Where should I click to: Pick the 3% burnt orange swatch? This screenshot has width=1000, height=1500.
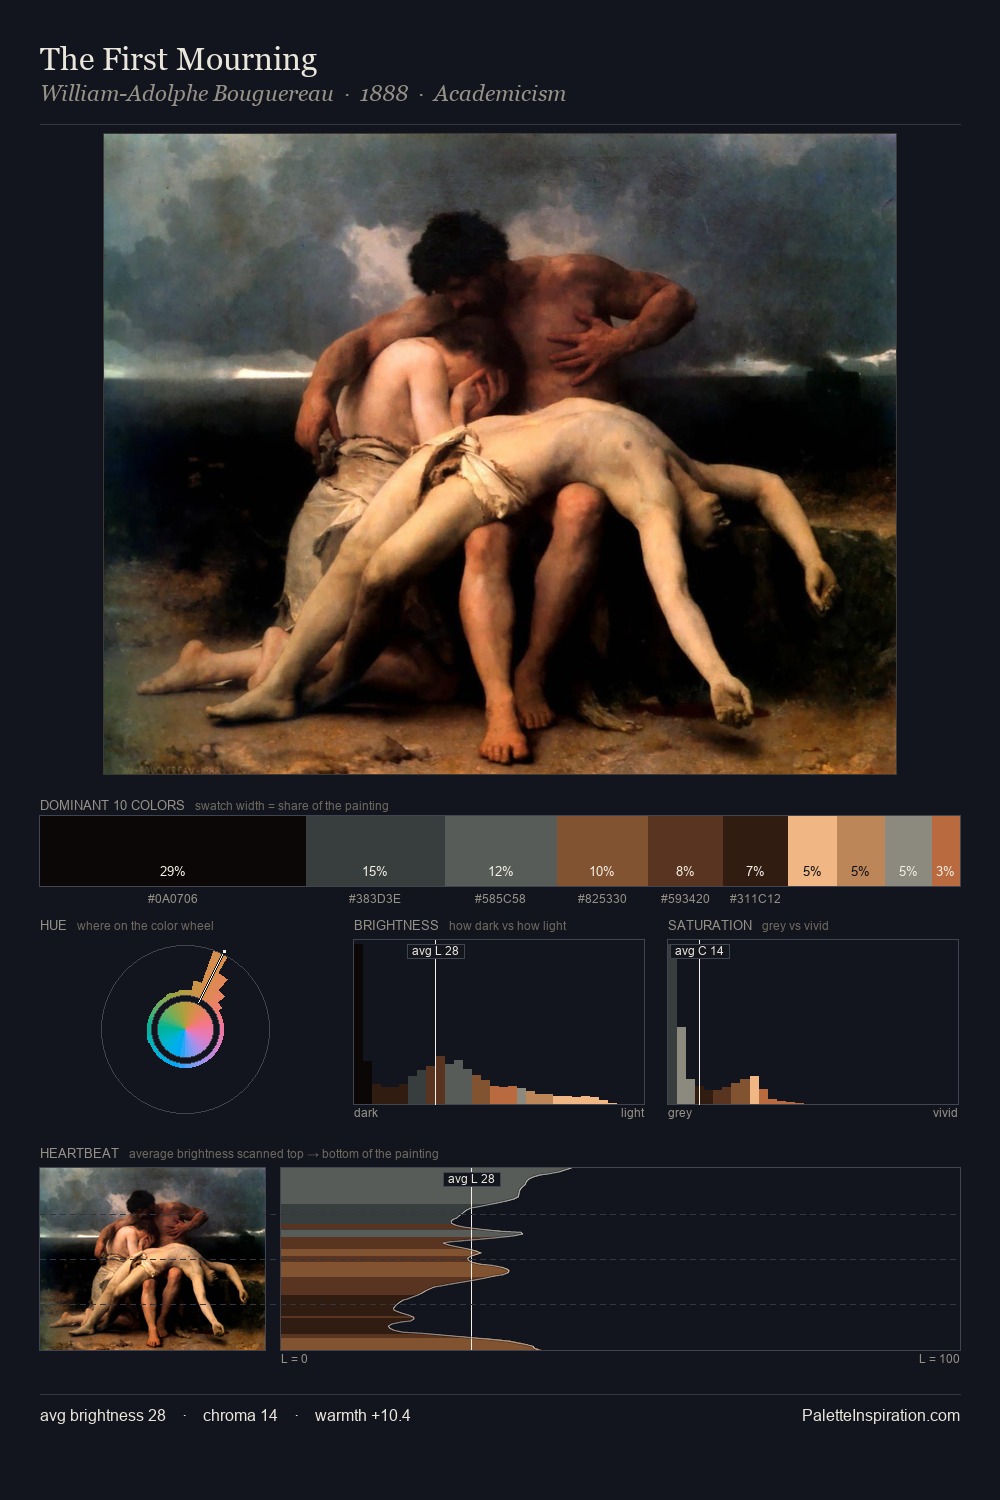click(946, 851)
